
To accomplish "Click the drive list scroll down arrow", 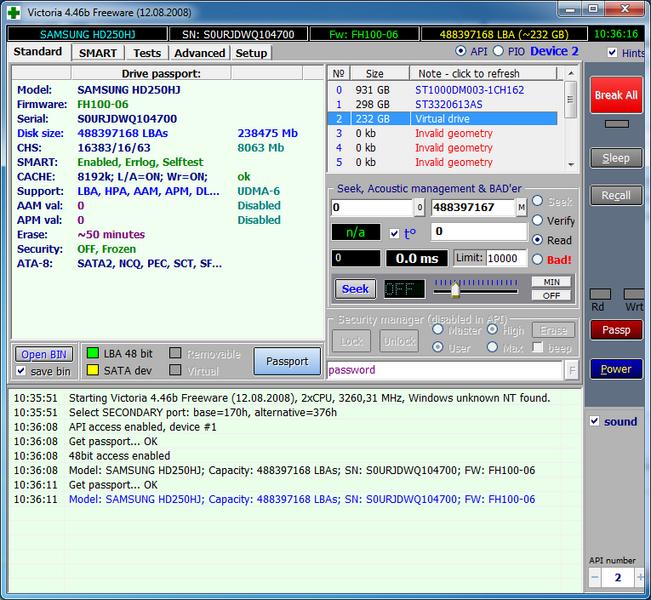I will (x=571, y=164).
